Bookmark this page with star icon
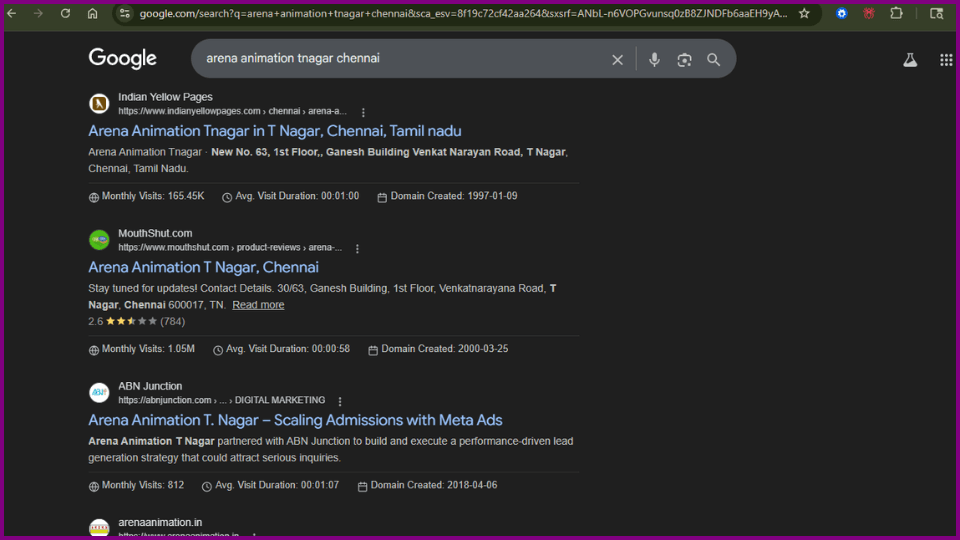Viewport: 960px width, 540px height. pos(804,14)
